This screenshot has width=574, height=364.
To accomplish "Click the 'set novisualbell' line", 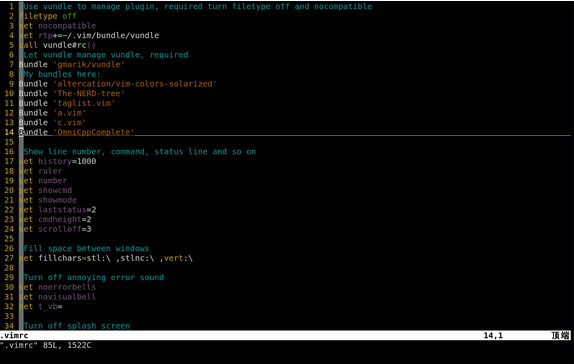I will pyautogui.click(x=57, y=297).
